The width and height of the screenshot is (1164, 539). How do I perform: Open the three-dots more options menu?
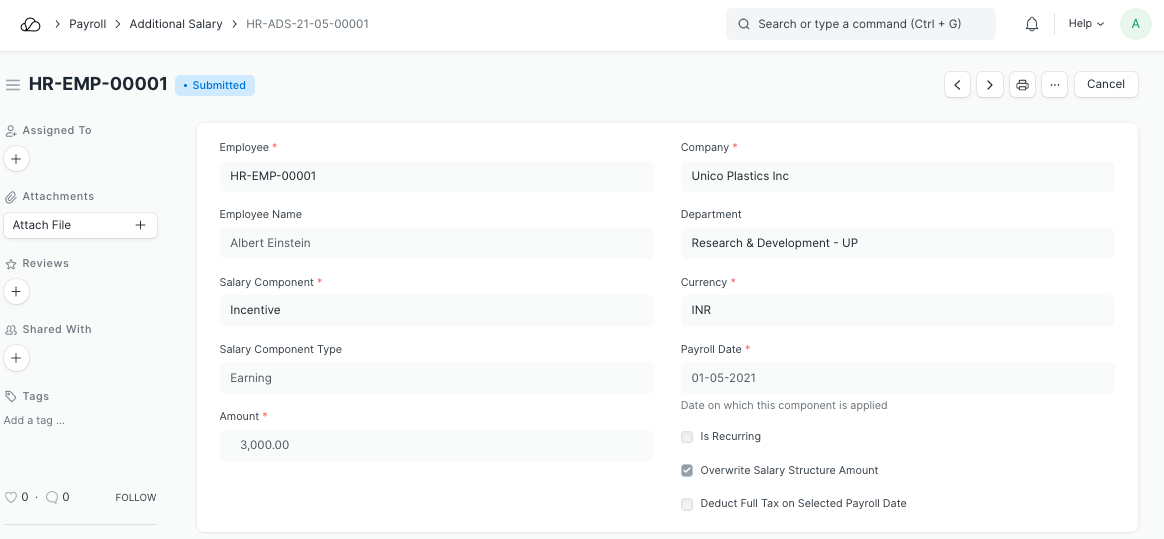[1054, 85]
